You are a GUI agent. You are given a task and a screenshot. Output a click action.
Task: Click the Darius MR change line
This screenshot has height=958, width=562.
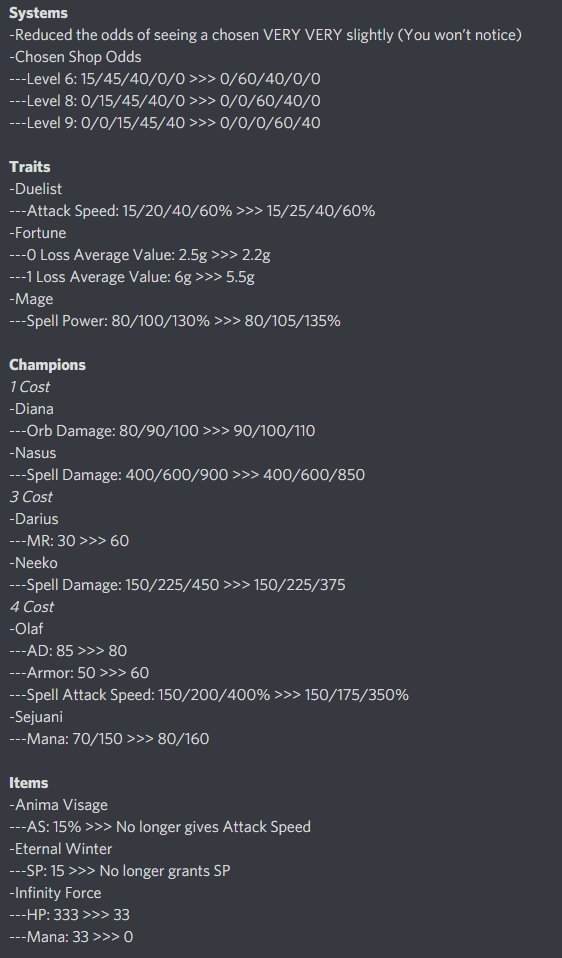(x=69, y=541)
